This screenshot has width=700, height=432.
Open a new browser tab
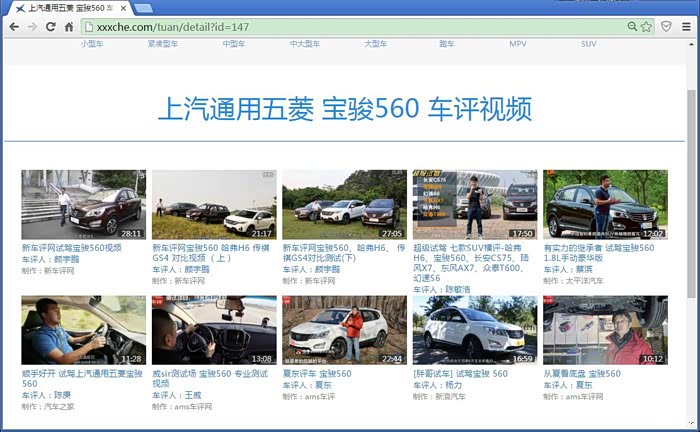(143, 8)
